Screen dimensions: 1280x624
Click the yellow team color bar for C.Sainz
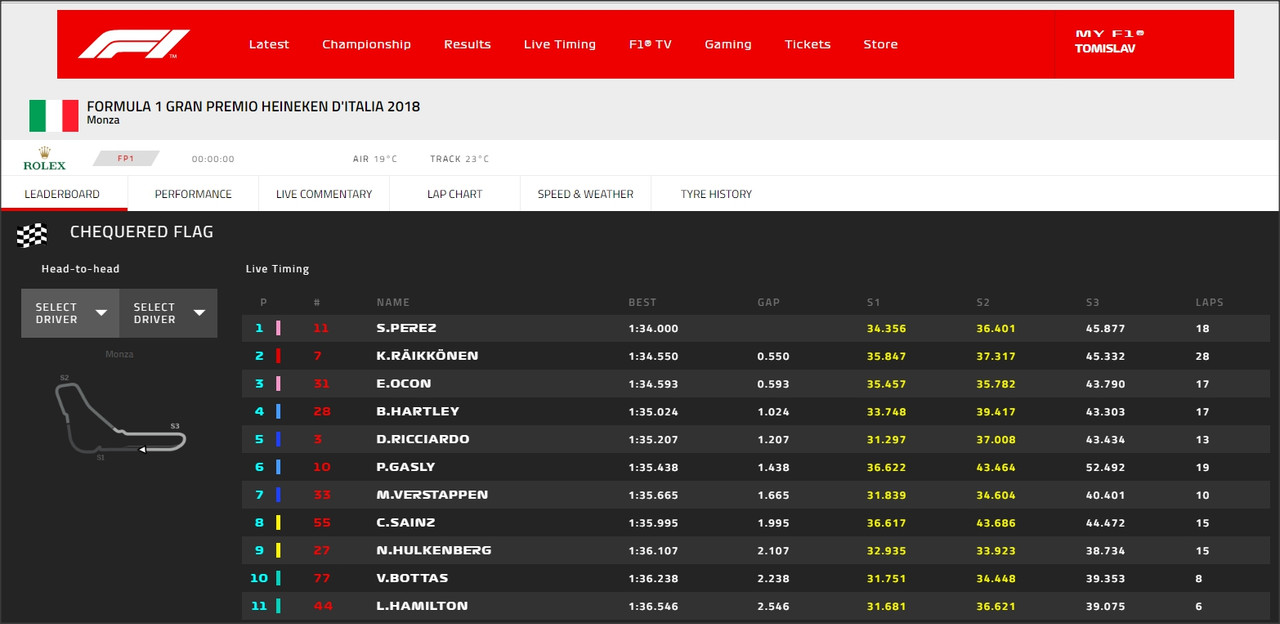tap(278, 522)
